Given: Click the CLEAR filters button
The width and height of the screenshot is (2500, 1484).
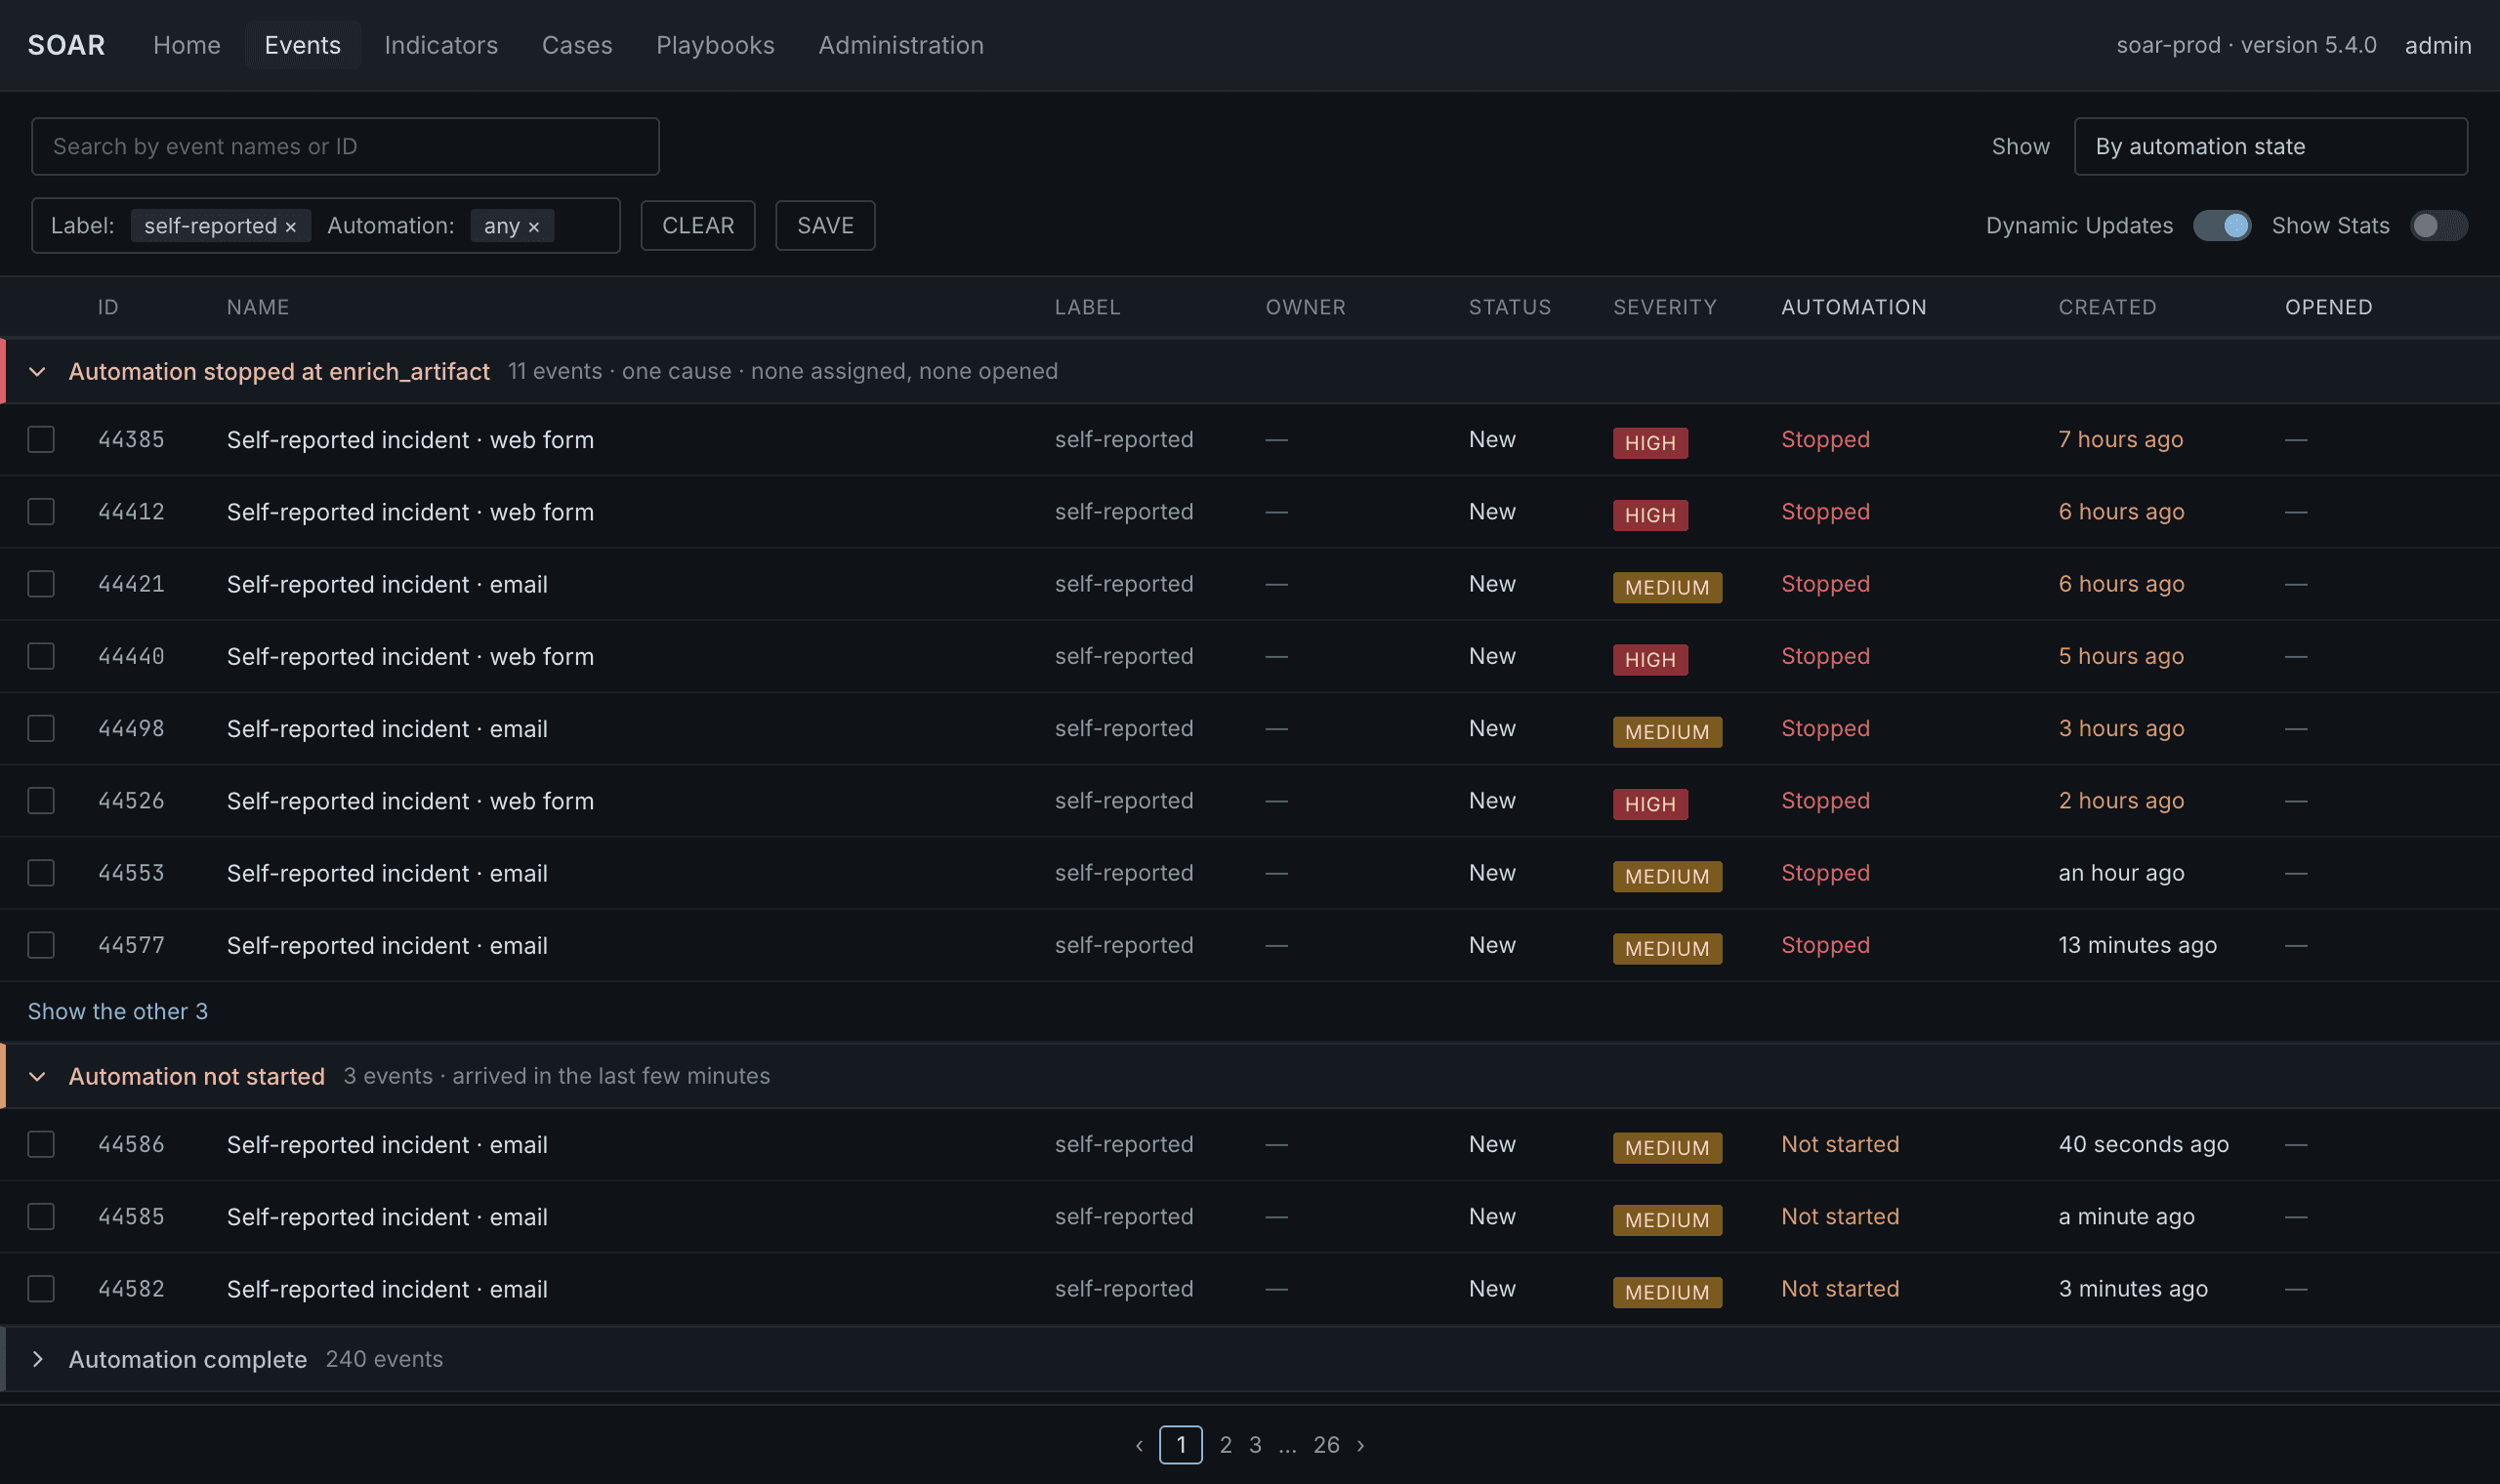Looking at the screenshot, I should 698,226.
